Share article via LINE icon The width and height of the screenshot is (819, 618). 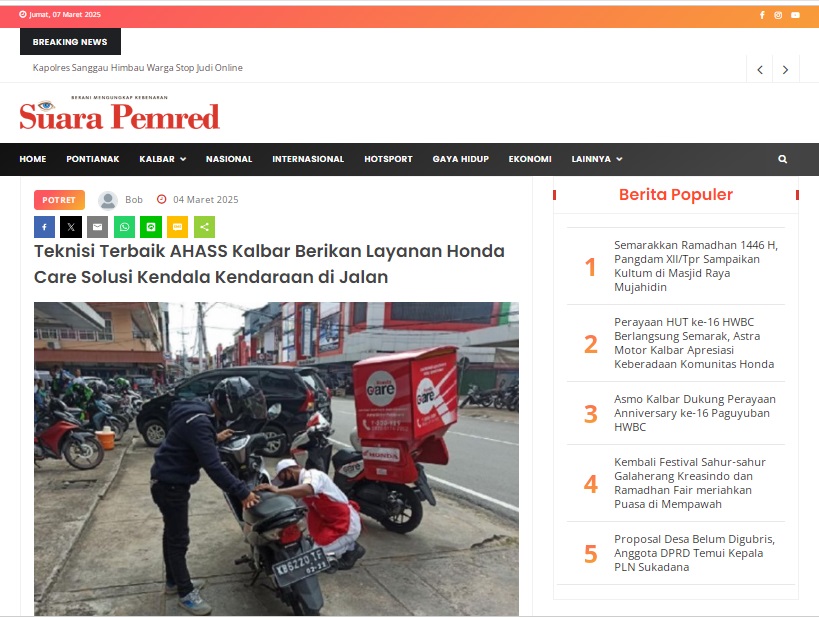tap(151, 227)
